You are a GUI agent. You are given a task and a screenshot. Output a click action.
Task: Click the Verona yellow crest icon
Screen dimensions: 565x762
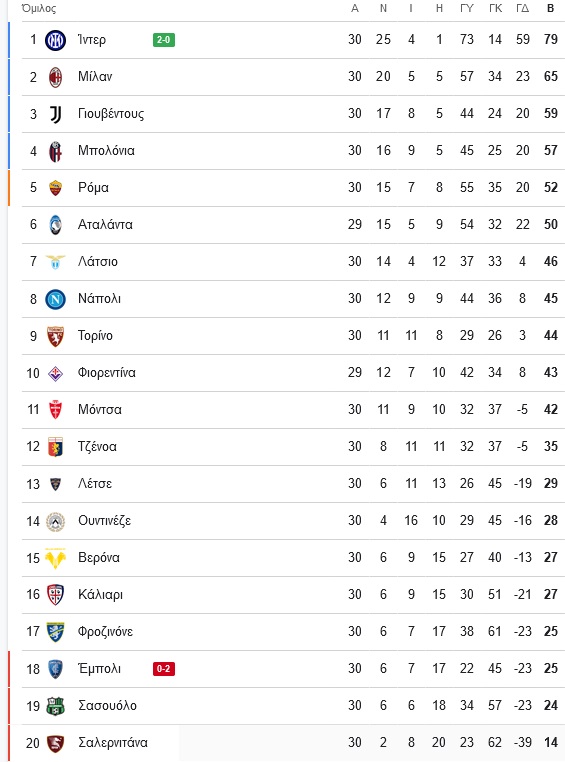coord(55,558)
